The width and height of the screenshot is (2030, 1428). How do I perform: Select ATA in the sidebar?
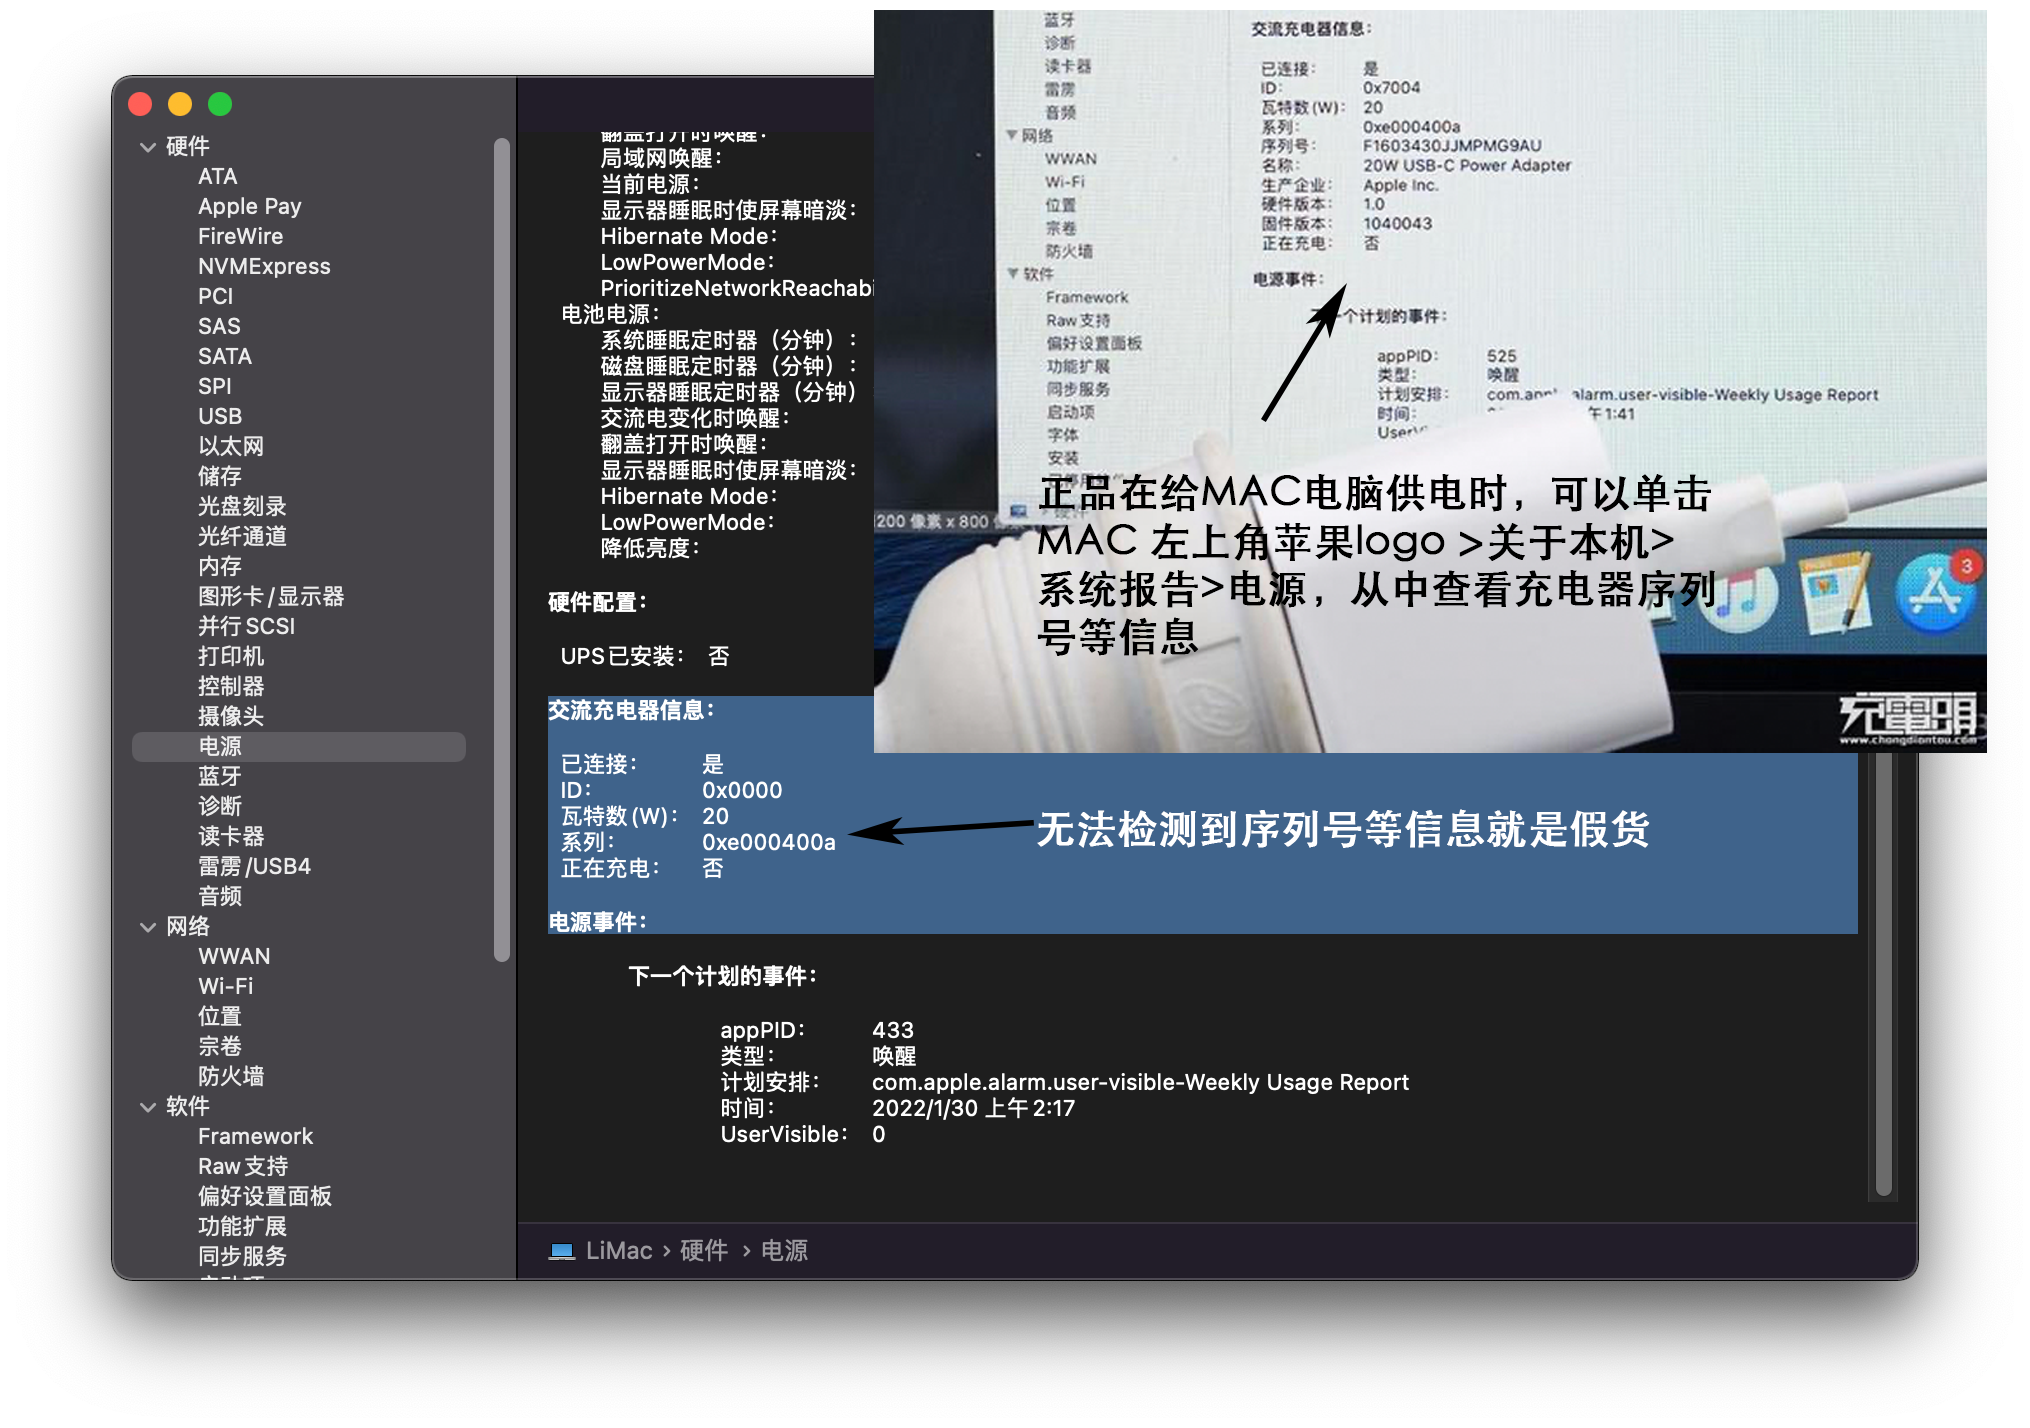point(218,177)
